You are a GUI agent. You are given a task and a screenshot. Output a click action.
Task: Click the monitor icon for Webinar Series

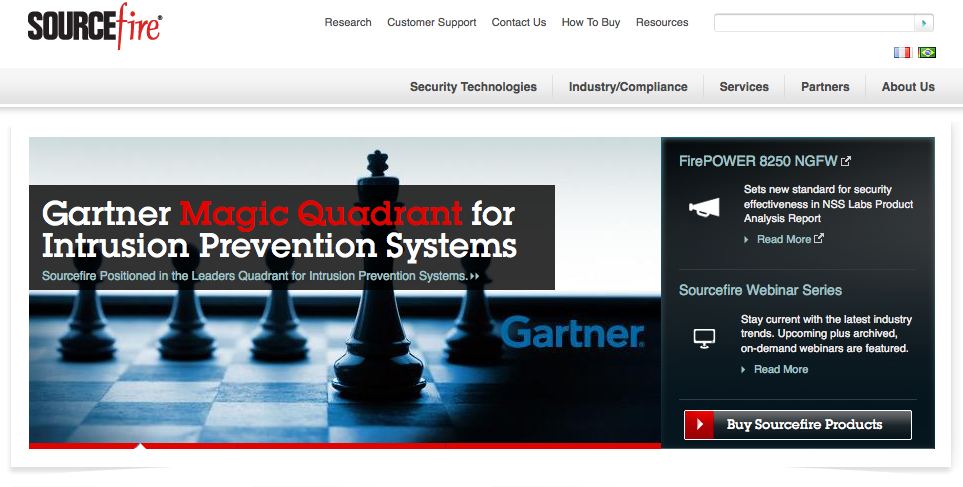[704, 338]
